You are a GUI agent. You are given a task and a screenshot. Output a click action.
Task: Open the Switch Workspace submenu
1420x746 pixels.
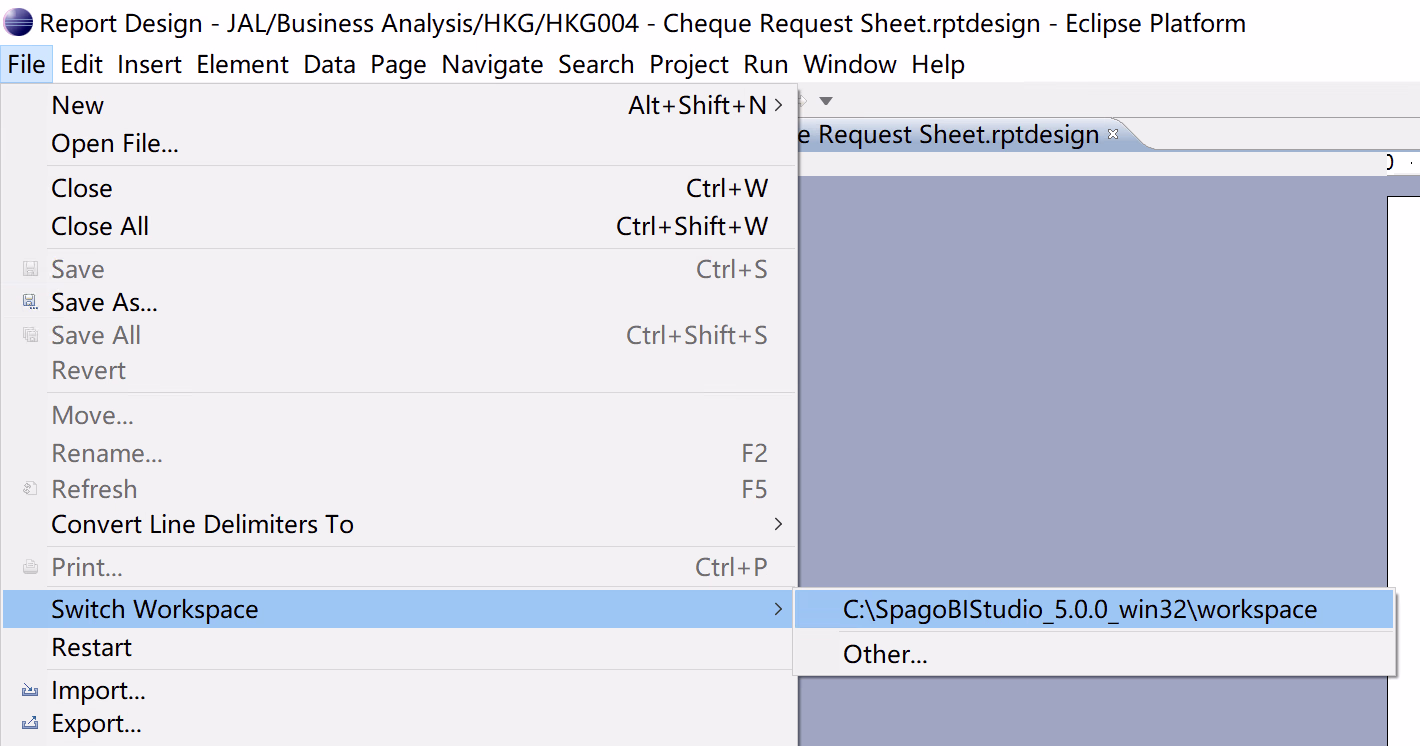[155, 609]
